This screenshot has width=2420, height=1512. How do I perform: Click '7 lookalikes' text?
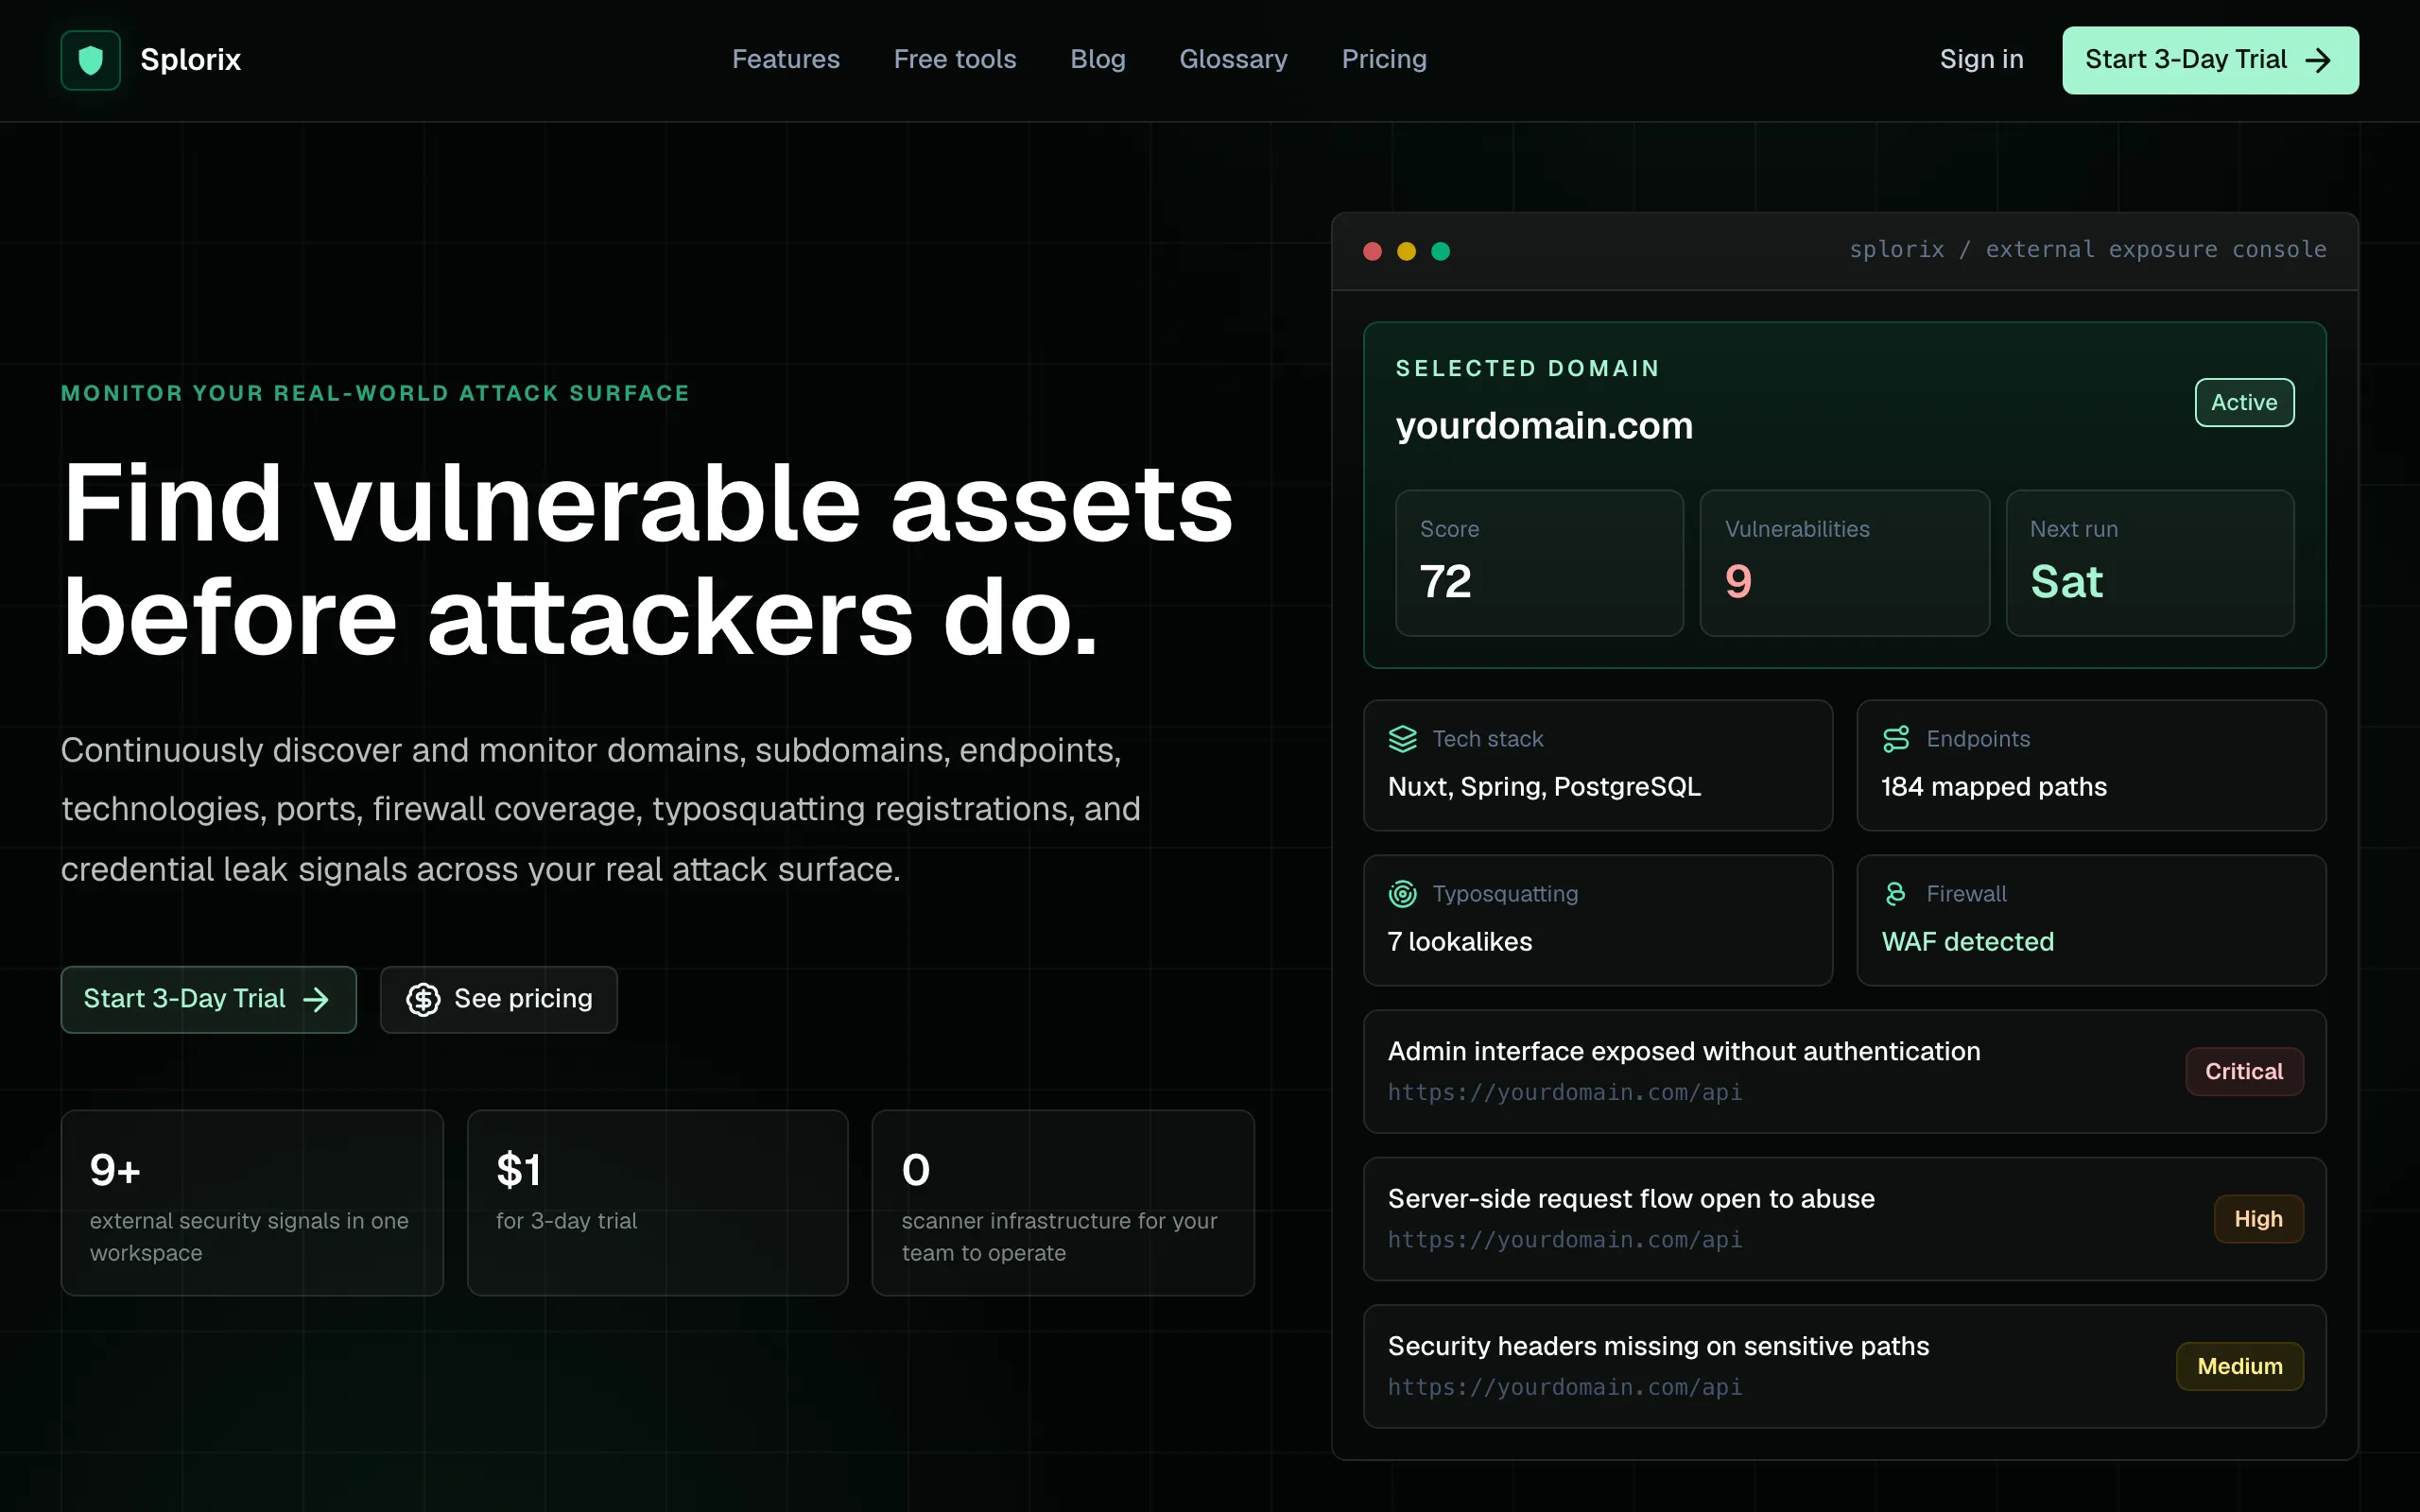(1460, 942)
